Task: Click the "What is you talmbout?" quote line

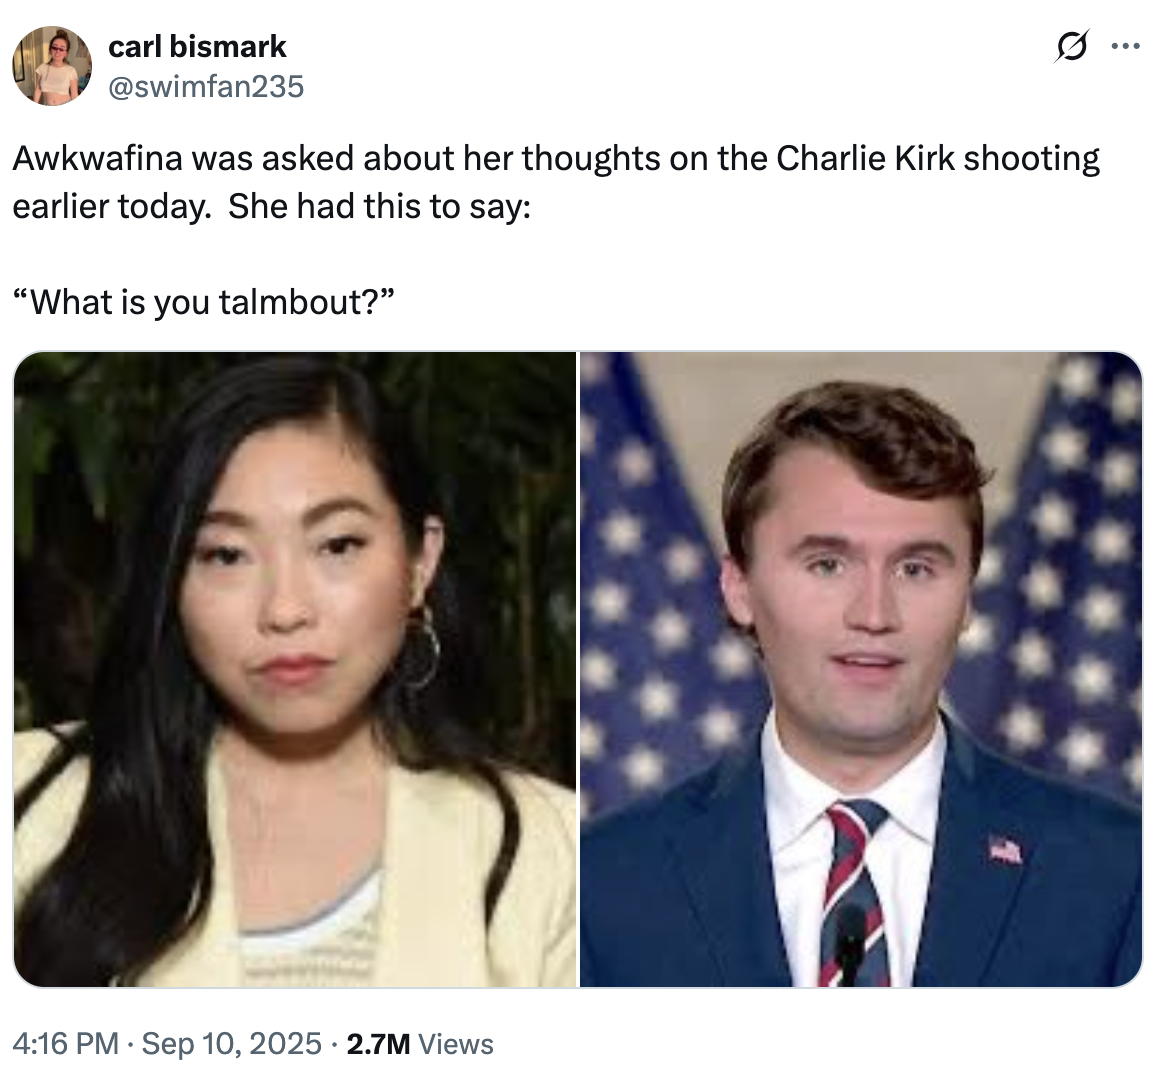Action: coord(205,302)
